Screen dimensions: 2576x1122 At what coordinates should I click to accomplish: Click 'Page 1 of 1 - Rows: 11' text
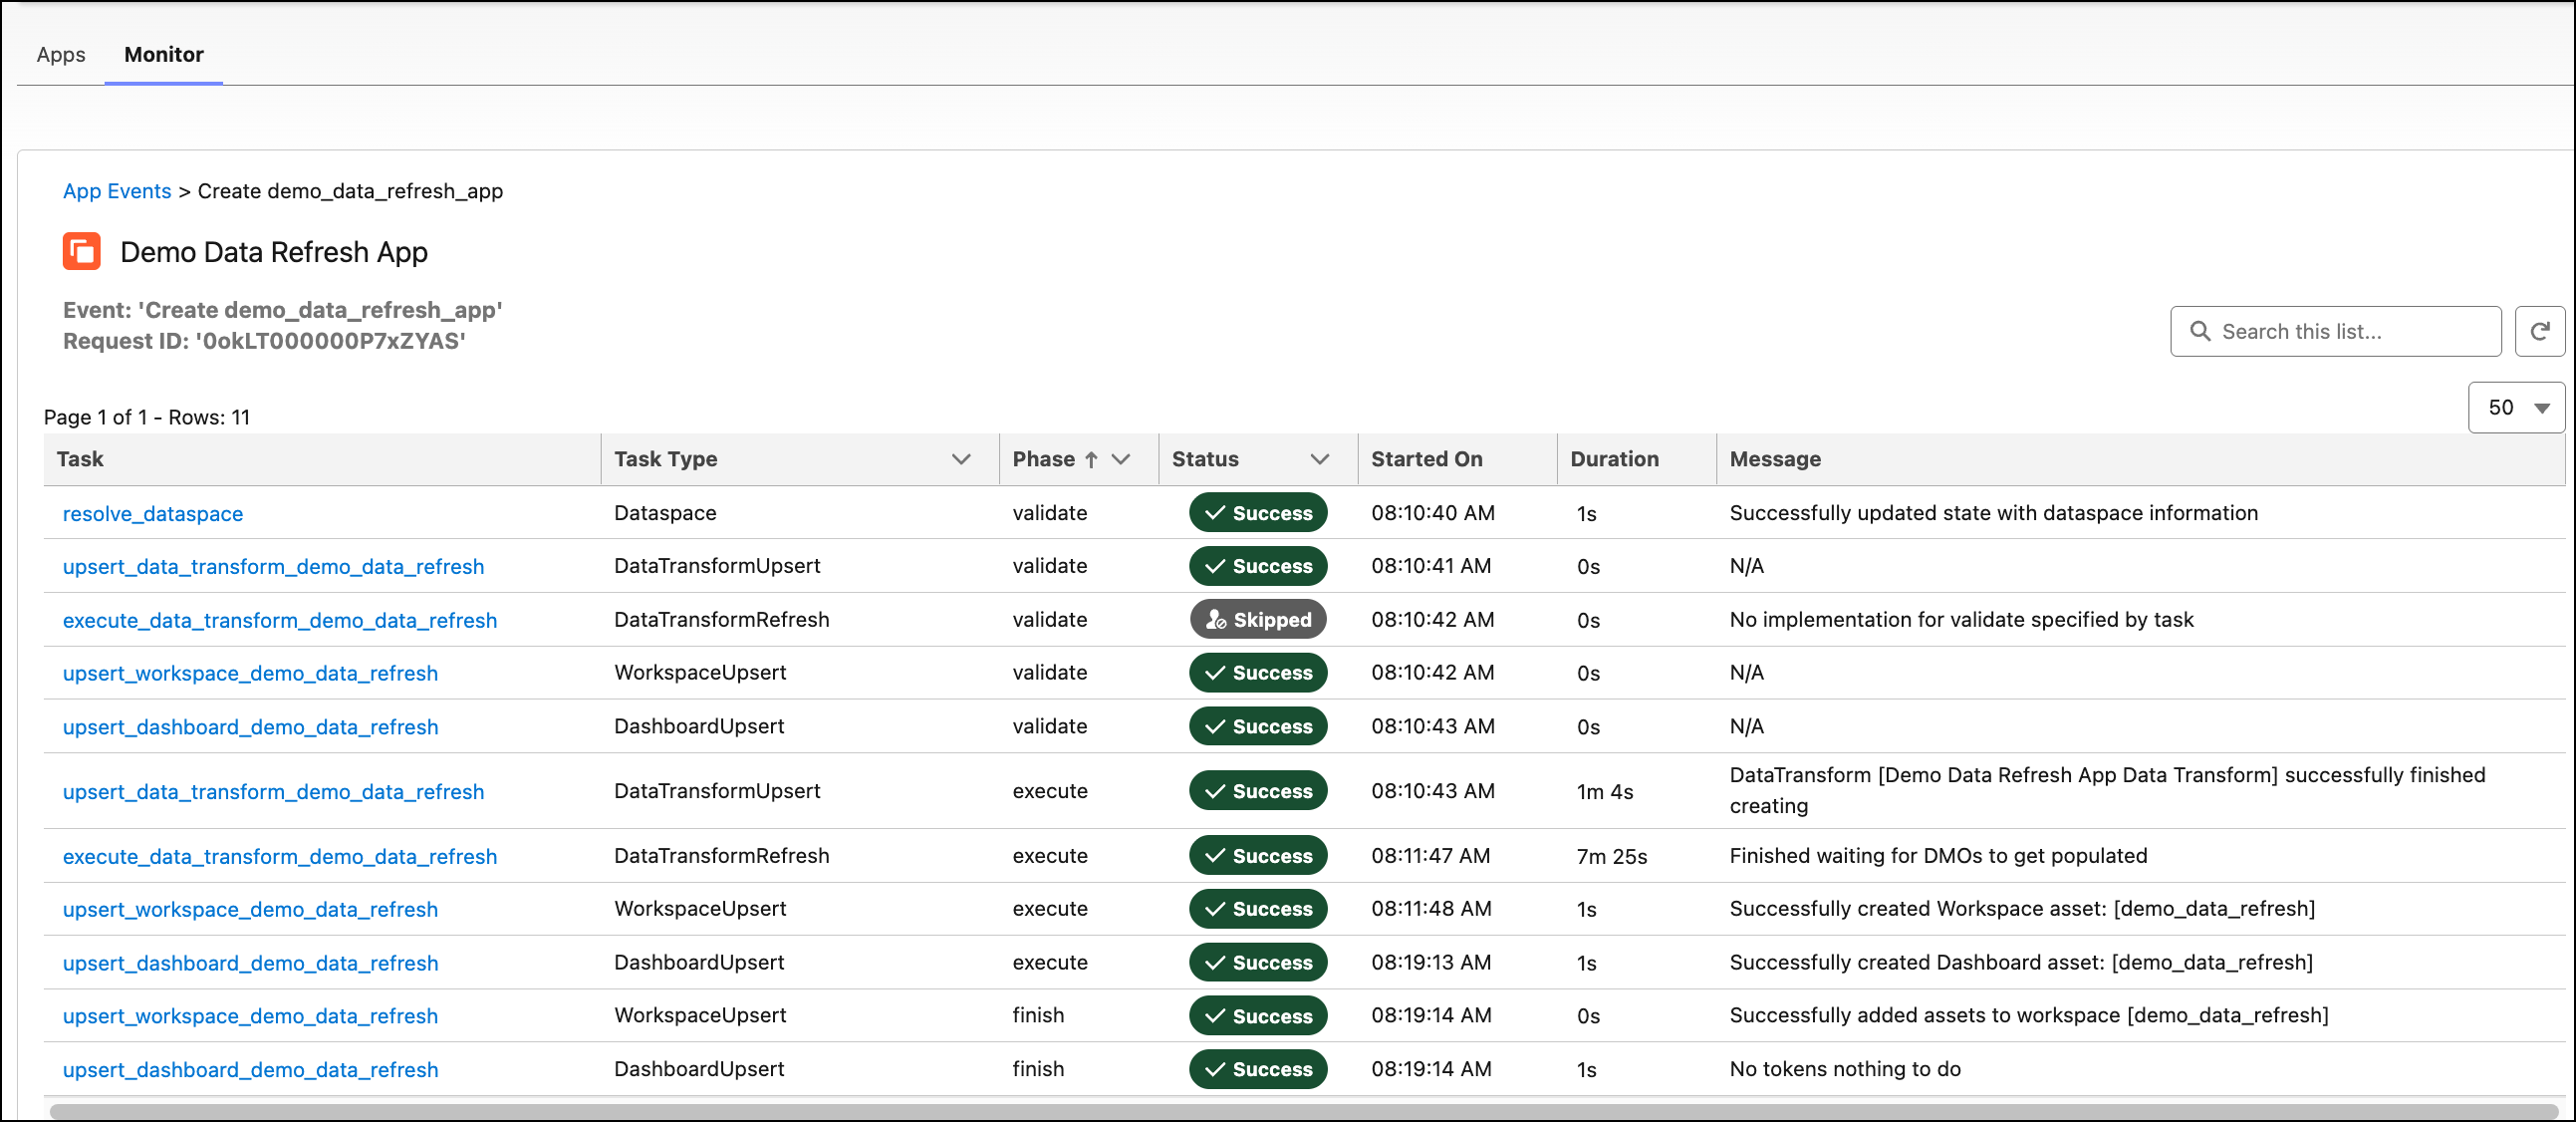[147, 417]
